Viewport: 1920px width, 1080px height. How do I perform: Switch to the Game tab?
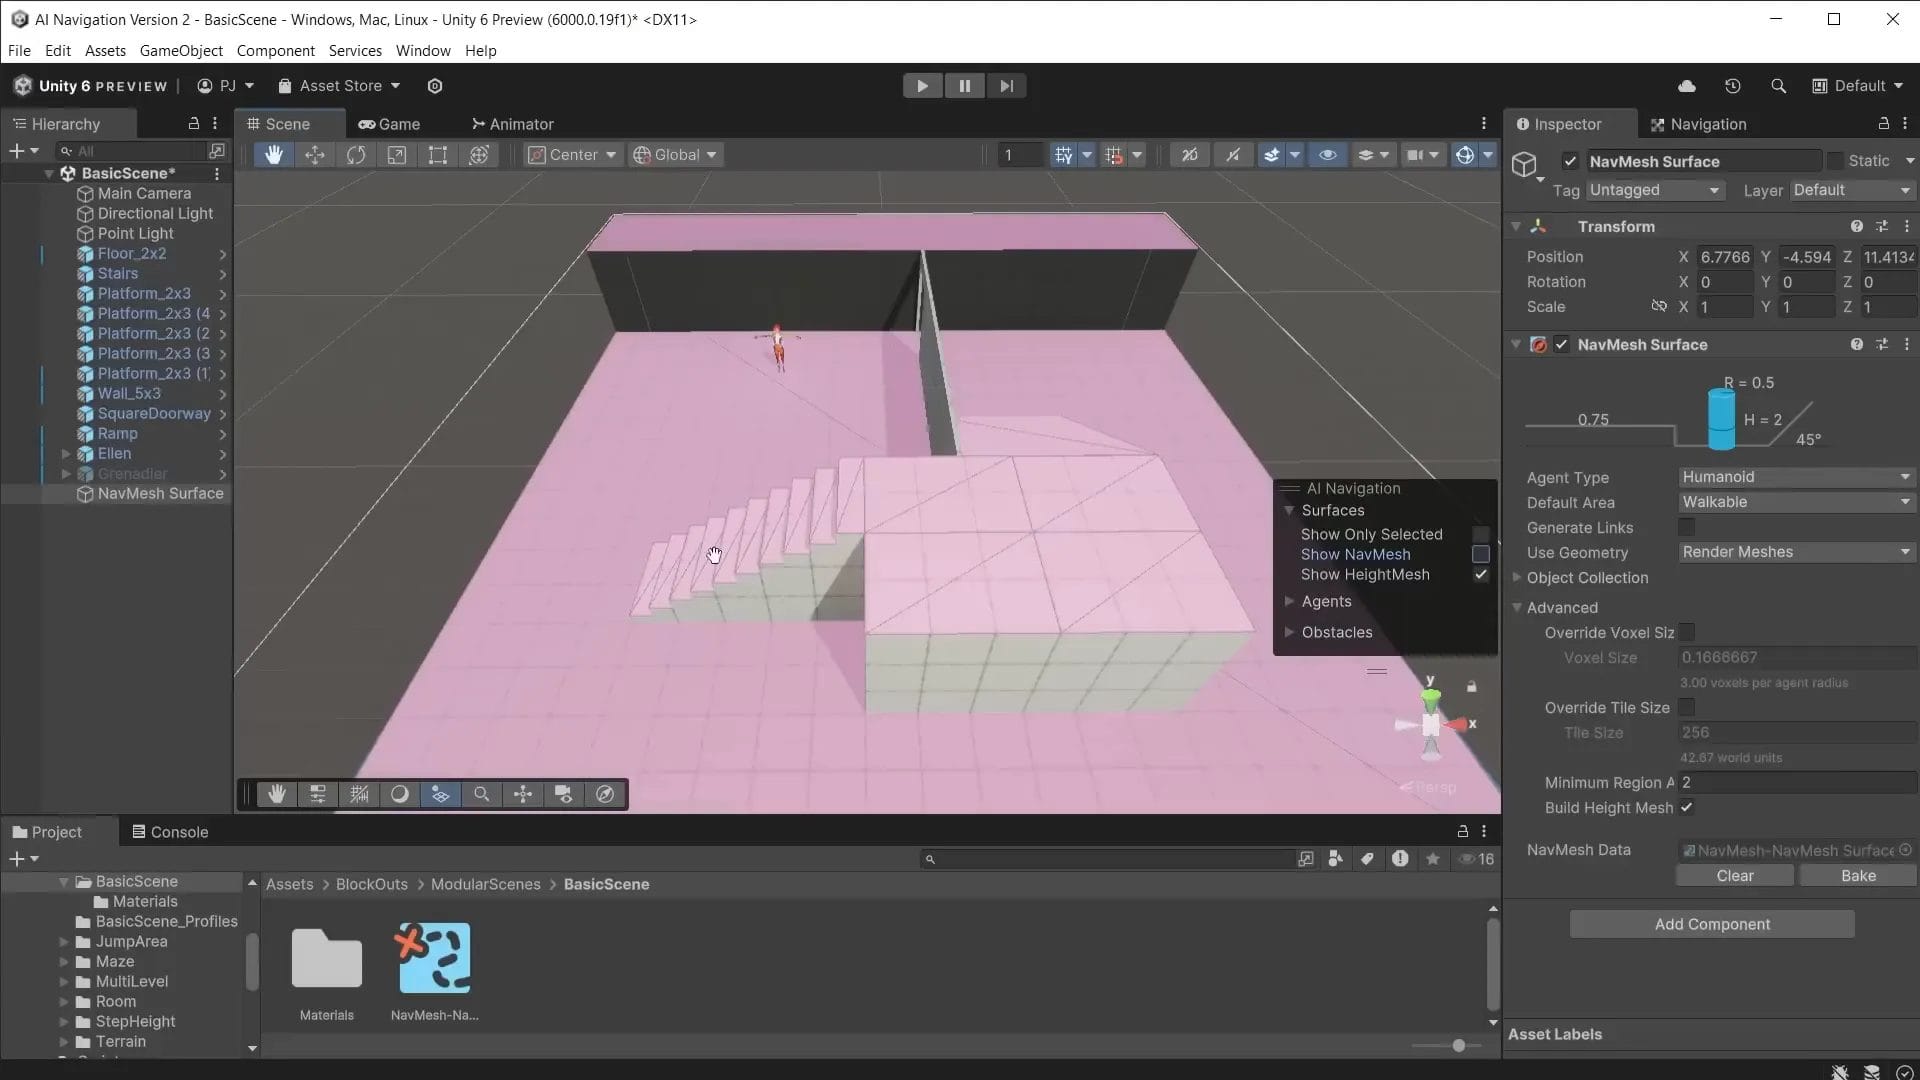[390, 123]
